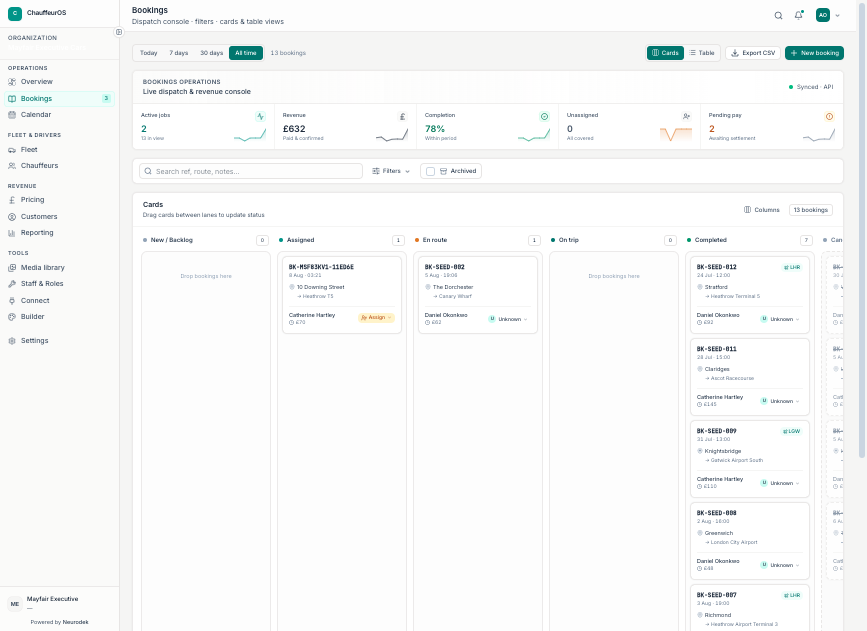
Task: Click the LHR airport tag on BK-SEED-012
Action: tap(792, 267)
